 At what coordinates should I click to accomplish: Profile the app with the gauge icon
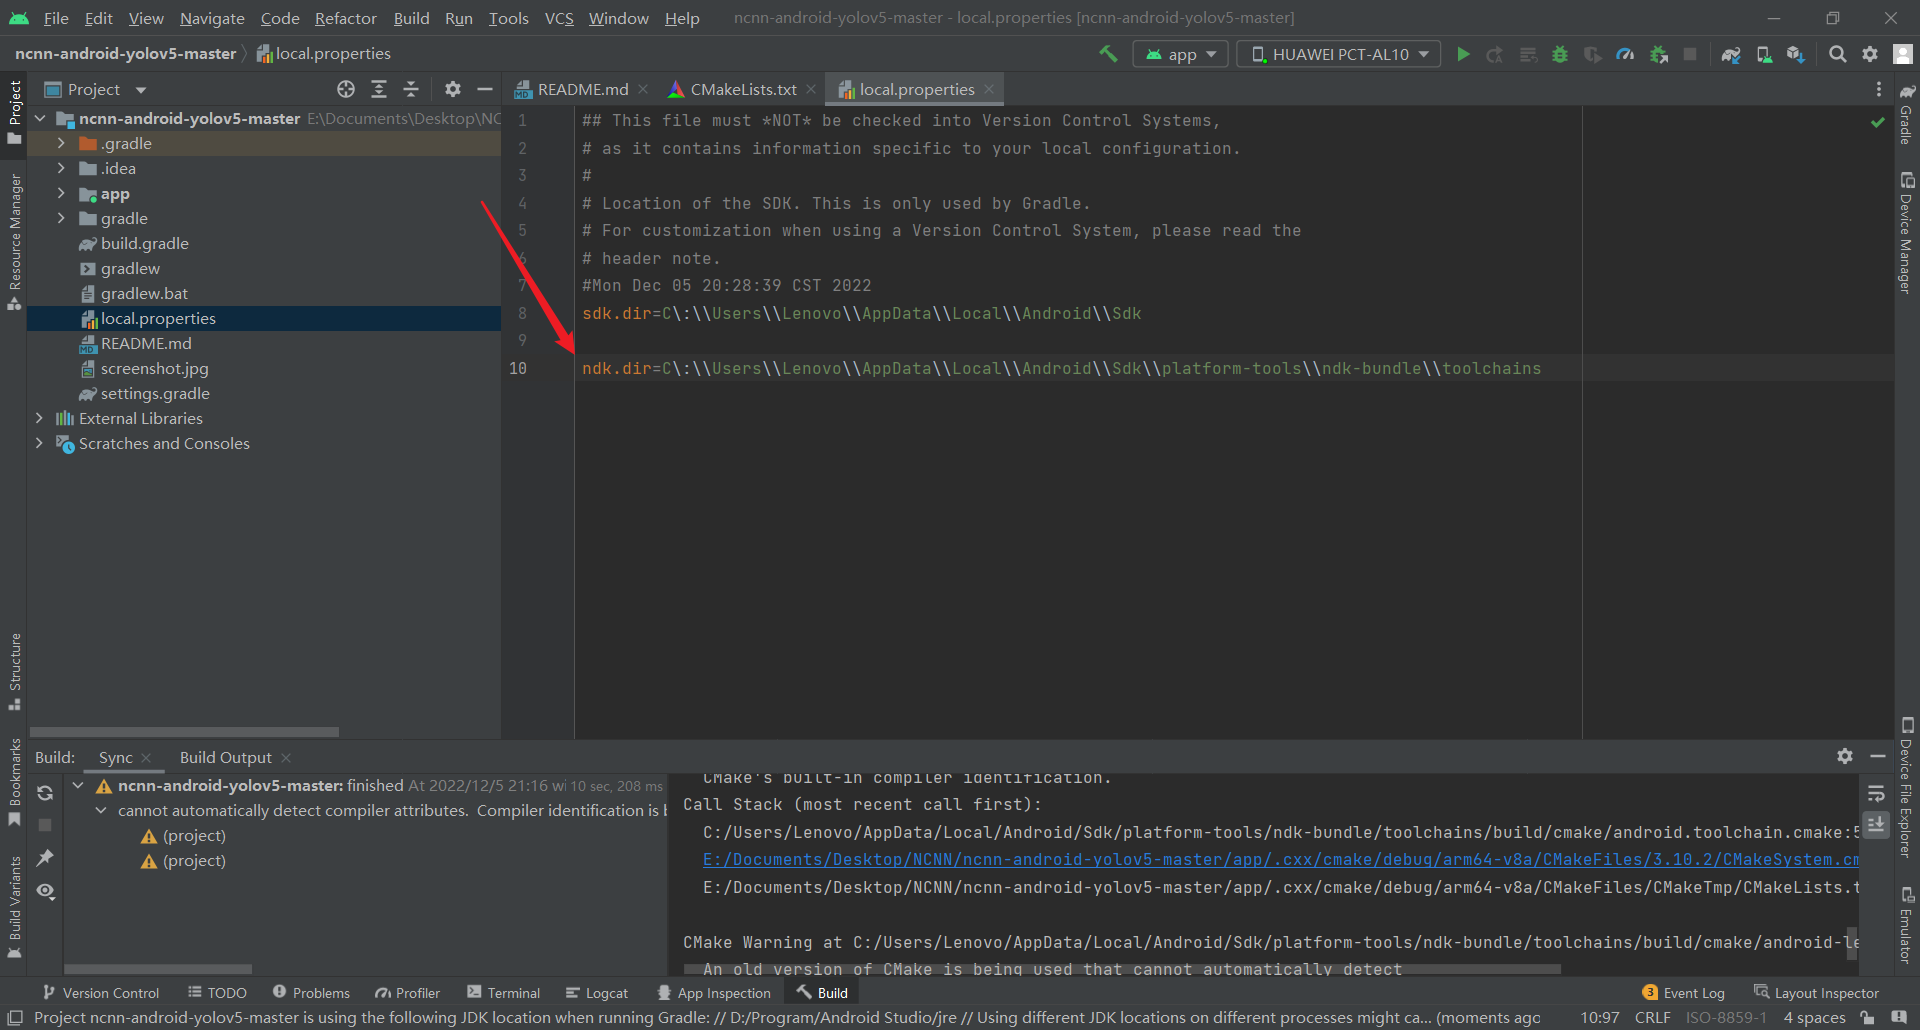coord(1624,54)
